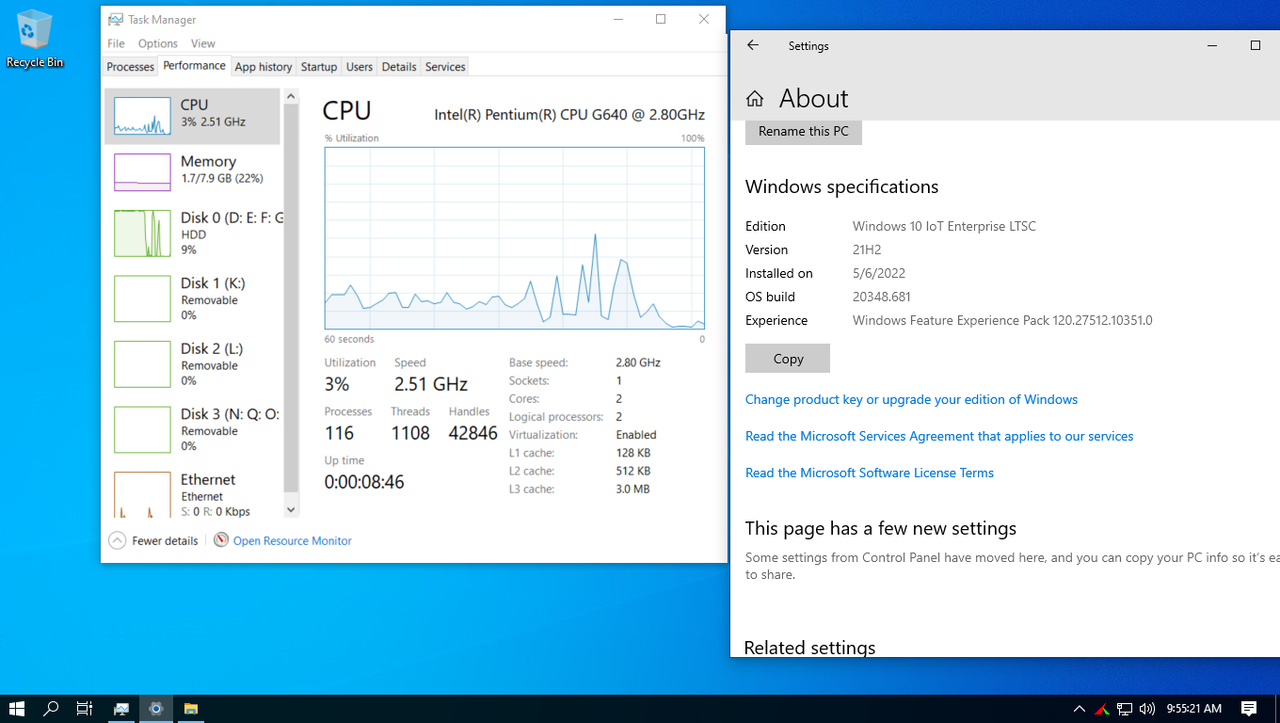
Task: Switch to the Processes tab
Action: click(130, 67)
